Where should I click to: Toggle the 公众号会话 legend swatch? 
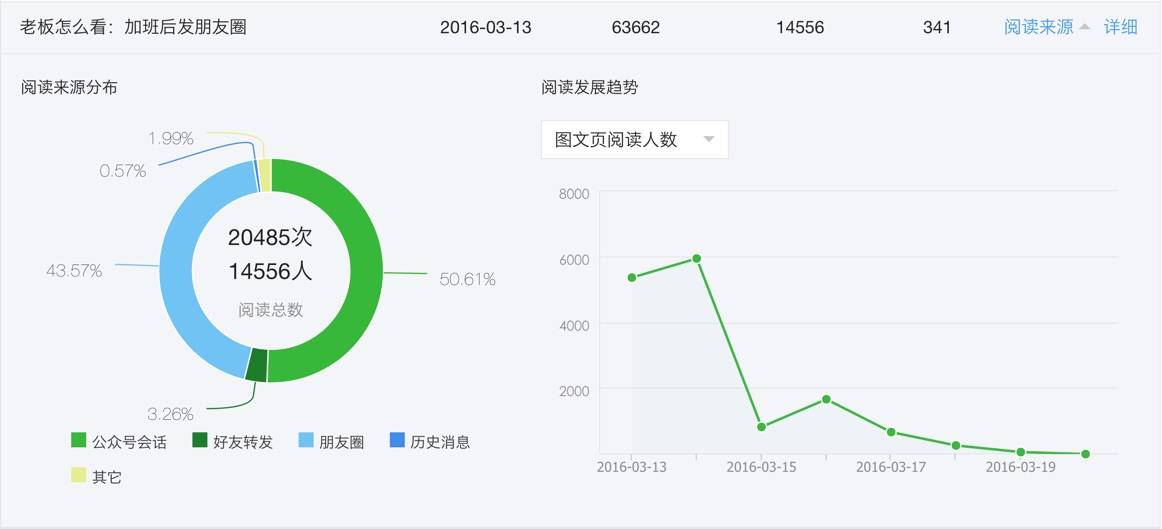(x=79, y=441)
